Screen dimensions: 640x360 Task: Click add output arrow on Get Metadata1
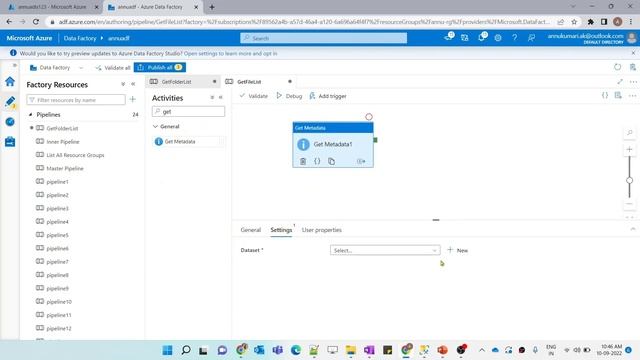(361, 161)
